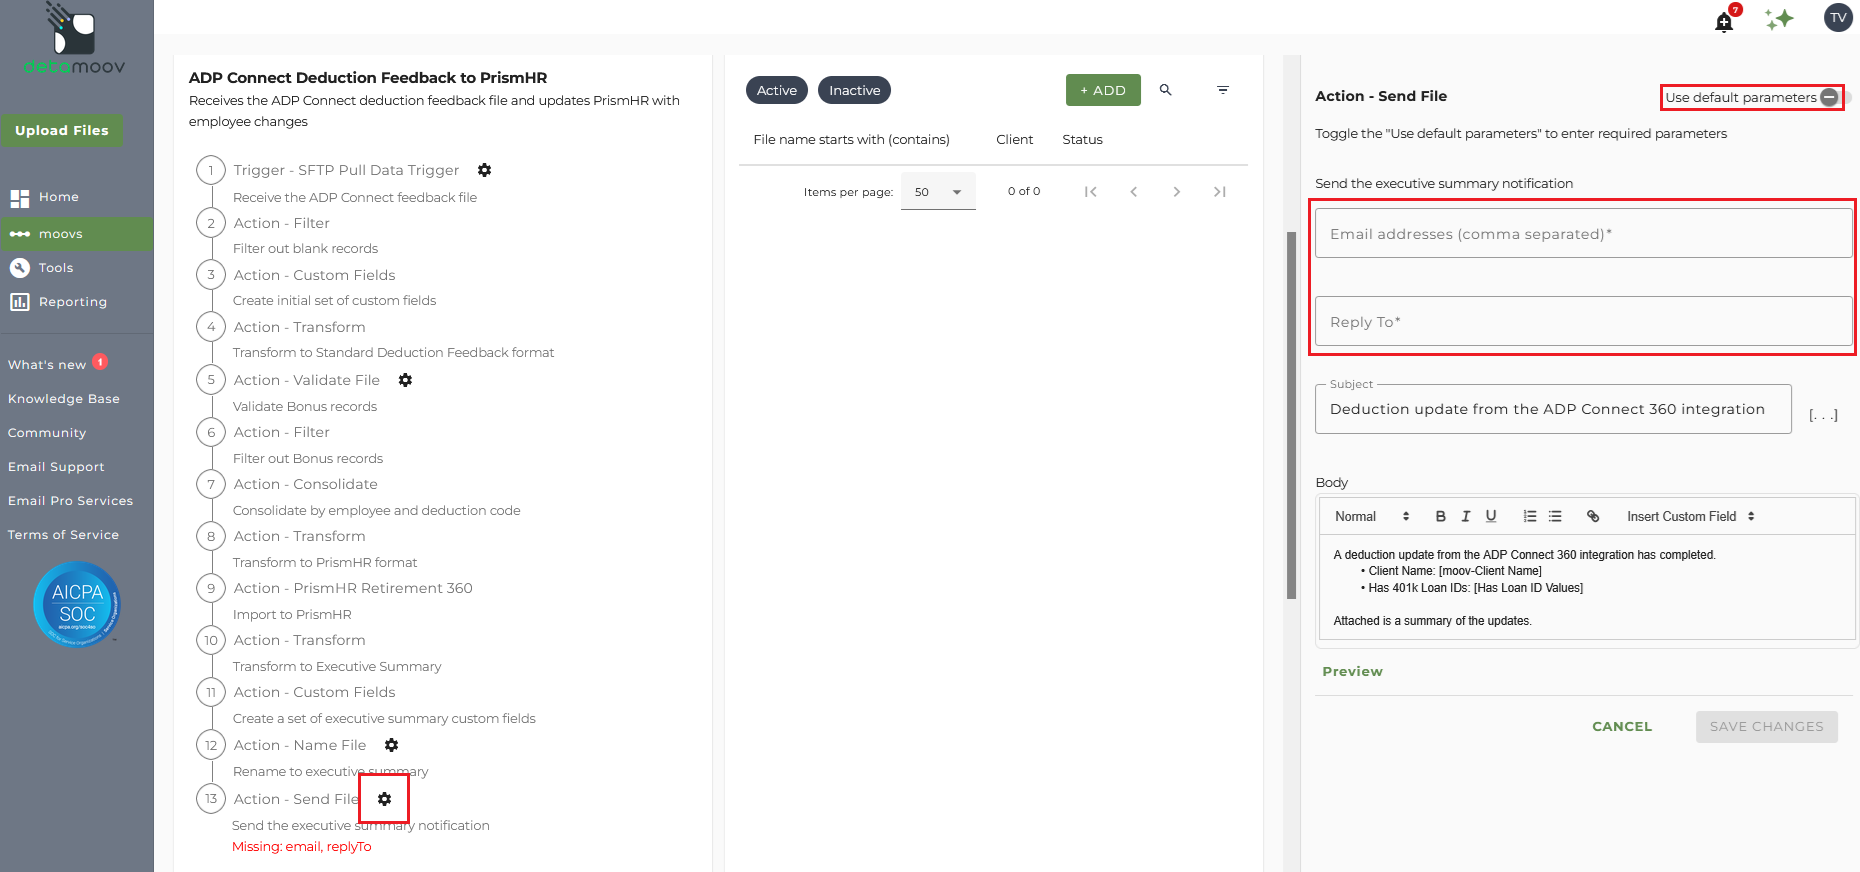Click into the Body text editor
Screen dimensions: 1860x872
click(x=1587, y=588)
